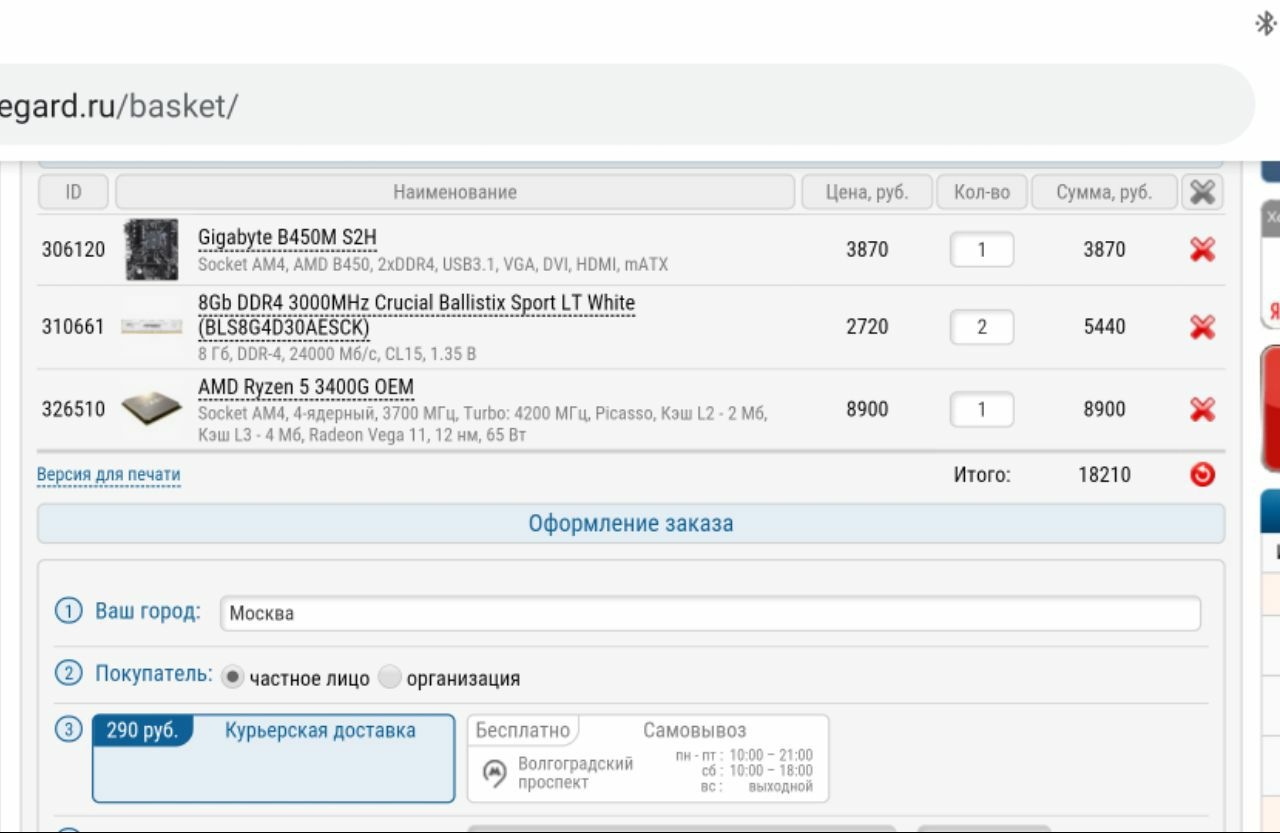Click product ID 310661
Viewport: 1280px width, 833px height.
(x=73, y=327)
